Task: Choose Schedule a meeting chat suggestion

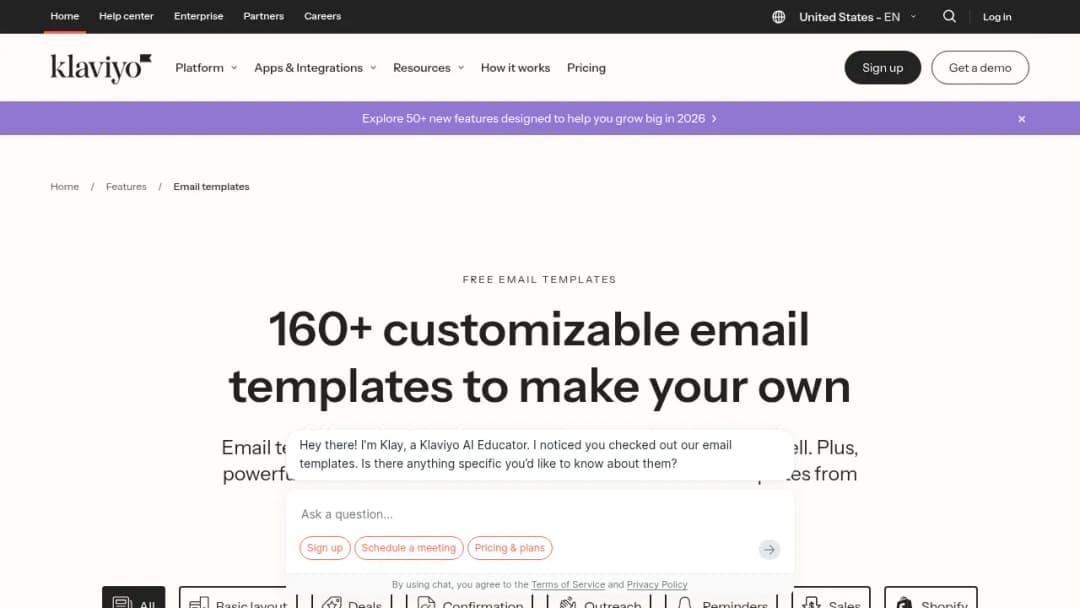Action: pyautogui.click(x=408, y=548)
